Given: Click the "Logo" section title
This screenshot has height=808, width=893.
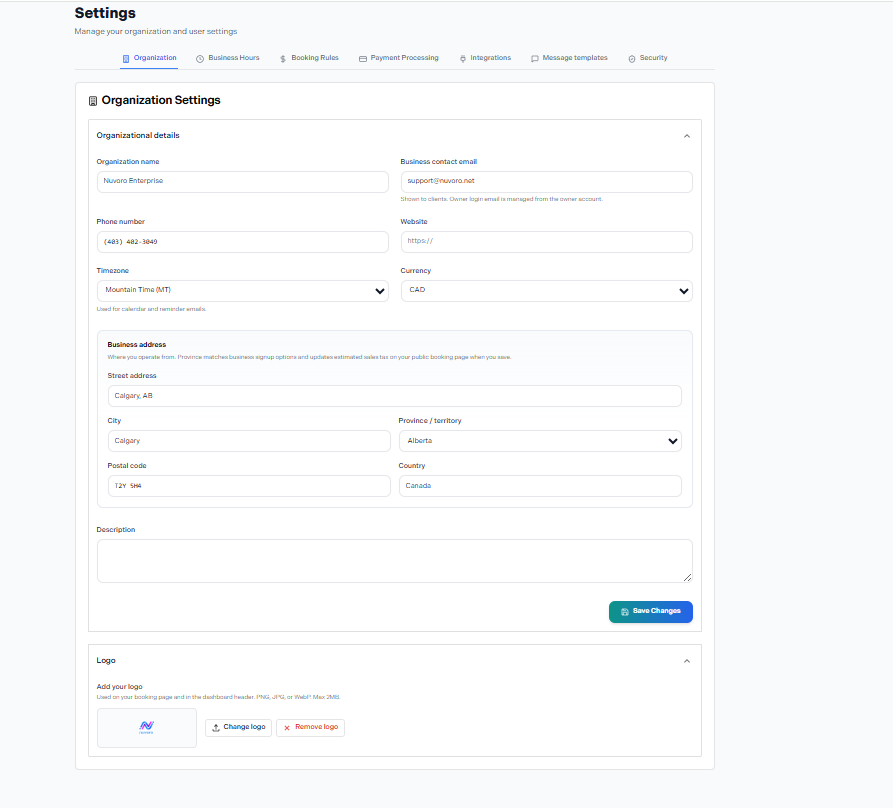Looking at the screenshot, I should click(x=106, y=661).
